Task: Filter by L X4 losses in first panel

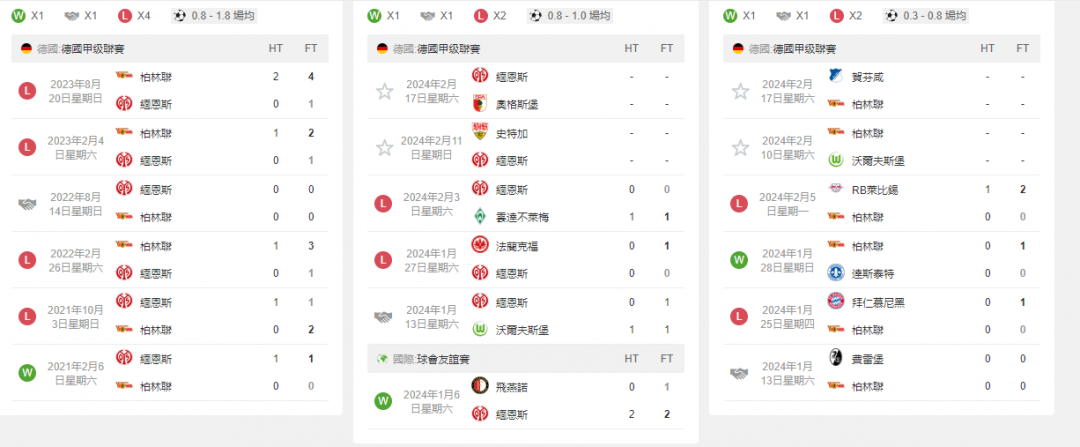Action: point(134,15)
